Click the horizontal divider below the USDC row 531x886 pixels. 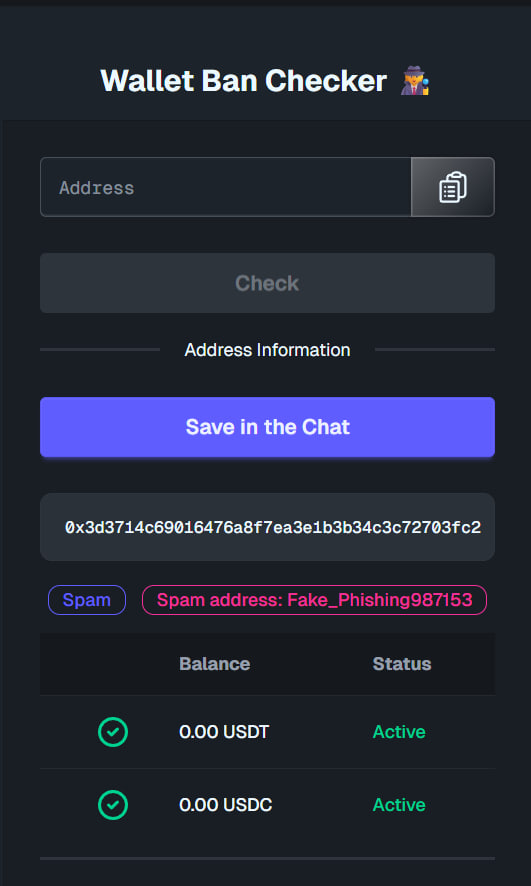[267, 858]
